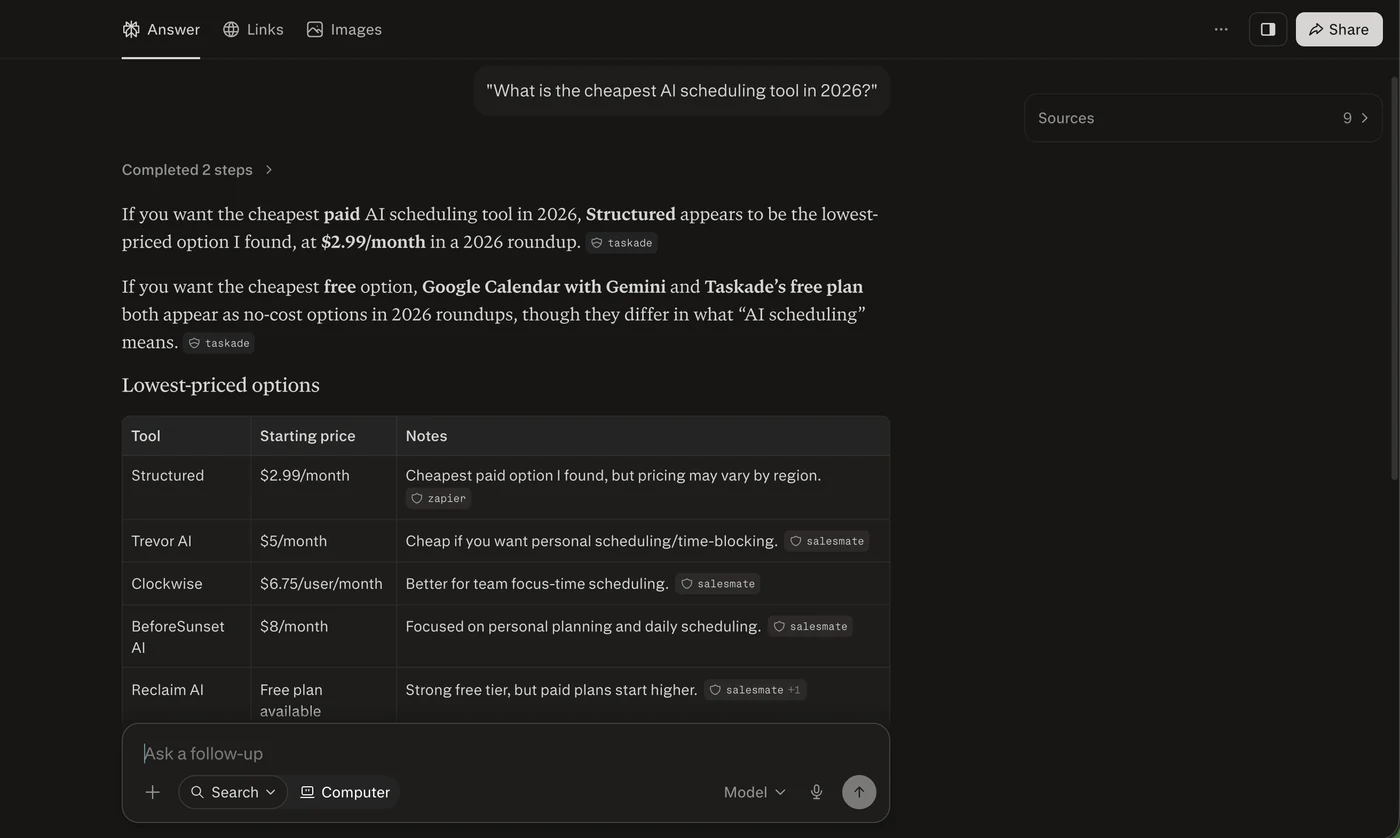Click the globe icon on Links tab
1400x838 pixels.
click(x=231, y=29)
